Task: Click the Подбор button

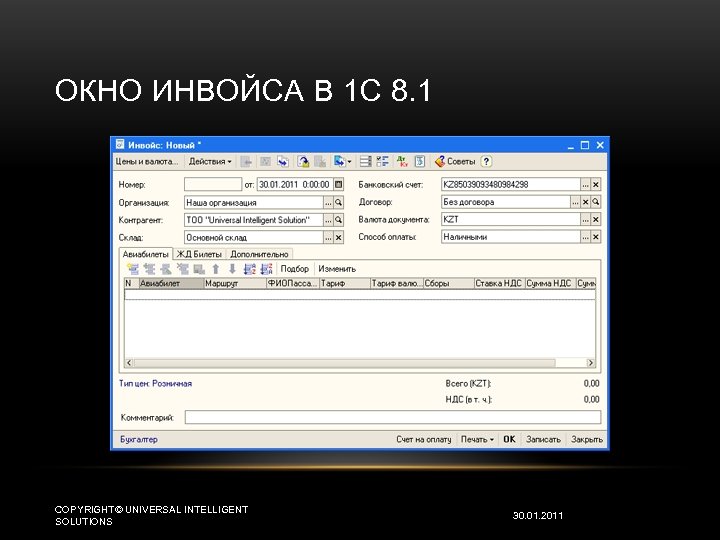Action: (x=294, y=269)
